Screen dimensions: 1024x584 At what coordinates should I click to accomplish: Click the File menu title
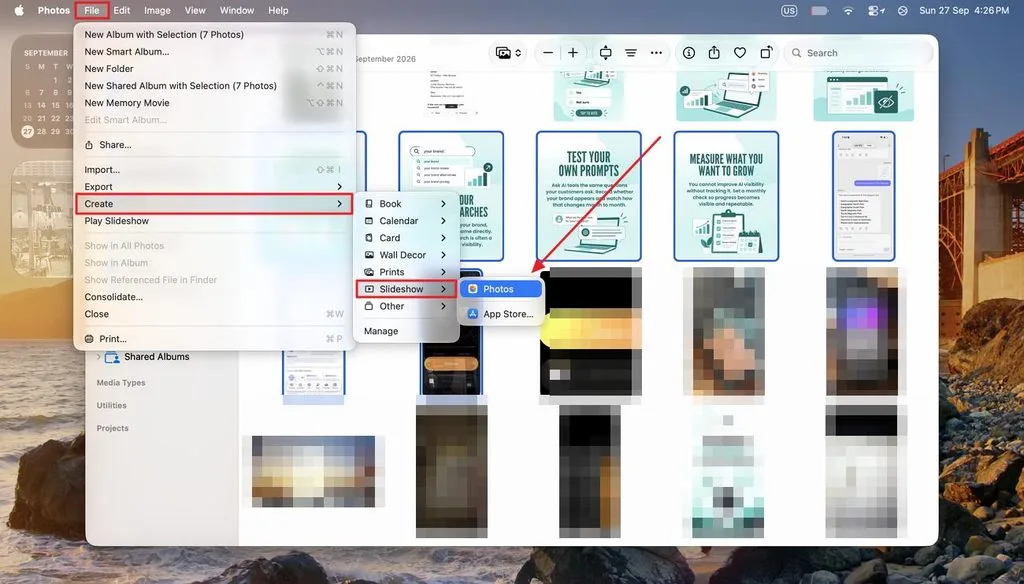92,10
